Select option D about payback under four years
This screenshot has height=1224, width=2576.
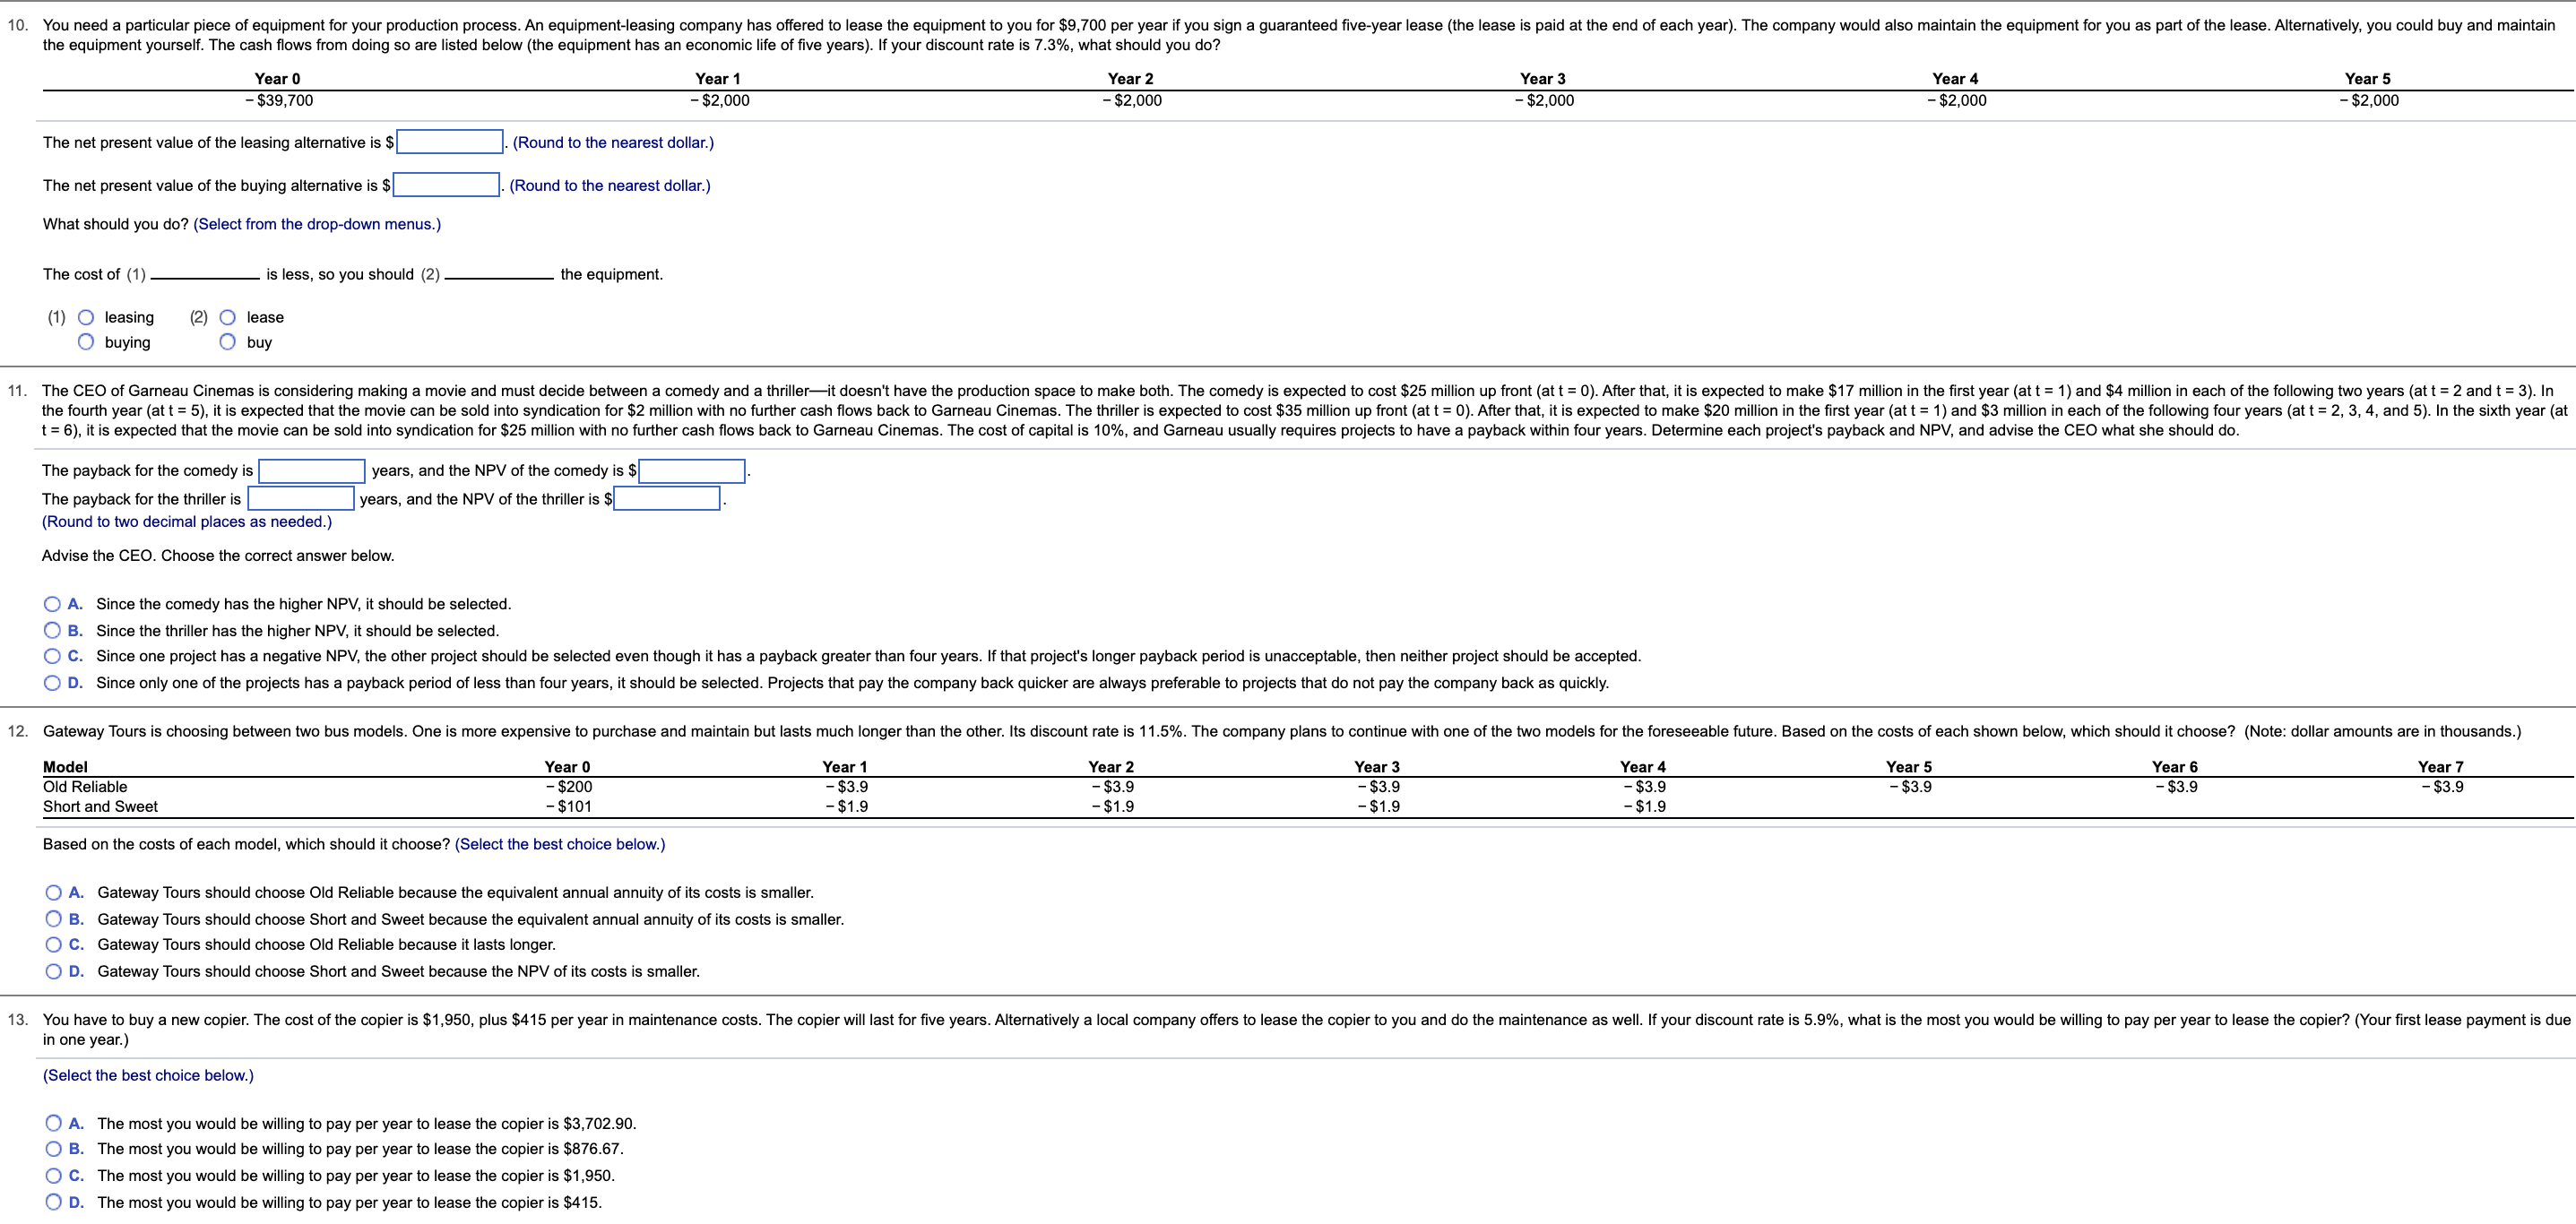click(x=52, y=683)
